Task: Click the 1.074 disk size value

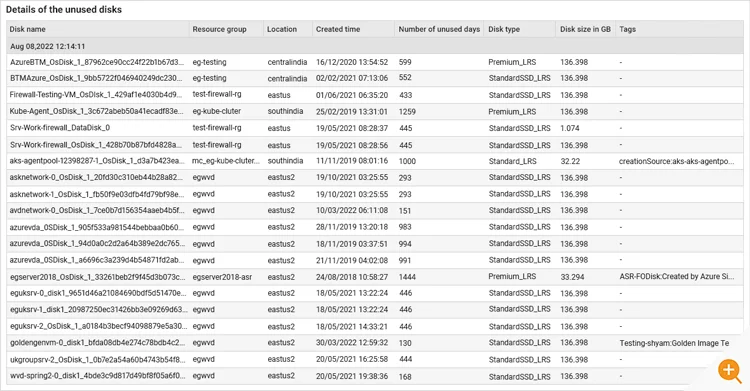Action: (570, 128)
